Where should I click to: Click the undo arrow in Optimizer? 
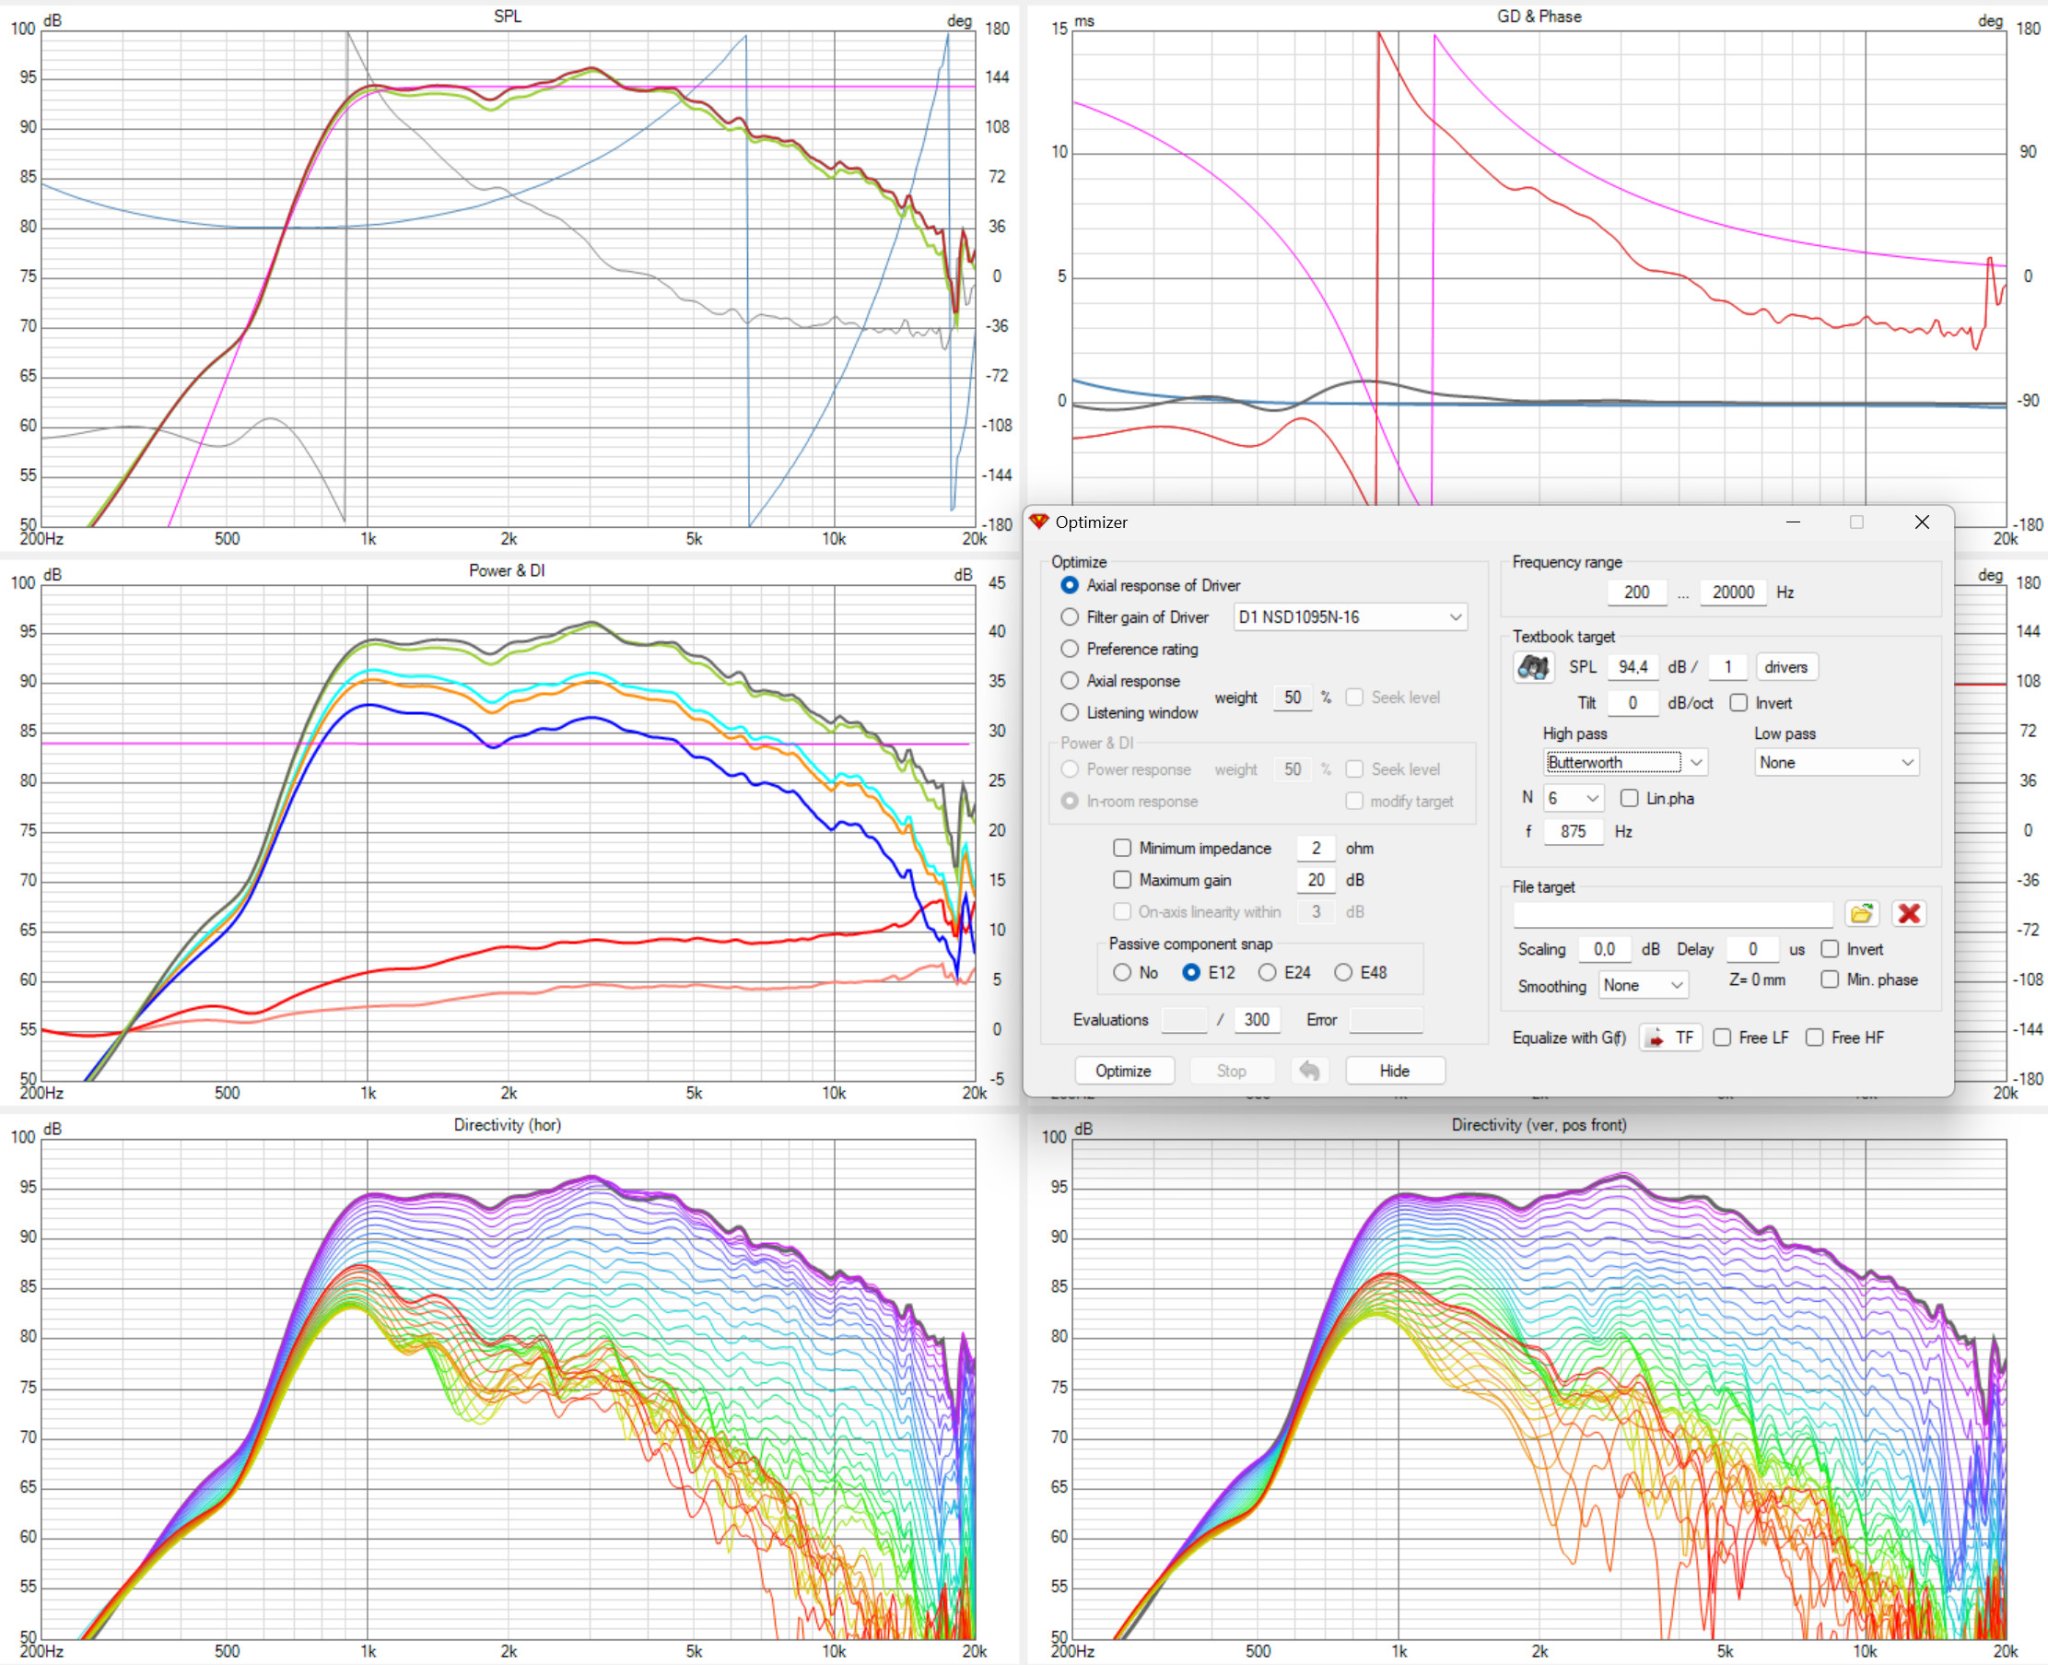coord(1309,1071)
